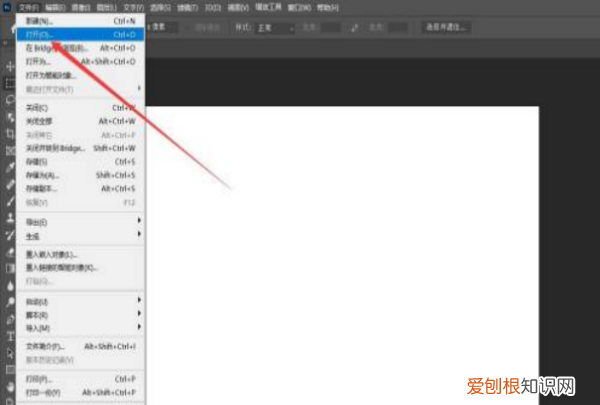Screen dimensions: 600x405
Task: Select the Brush tool
Action: point(10,201)
